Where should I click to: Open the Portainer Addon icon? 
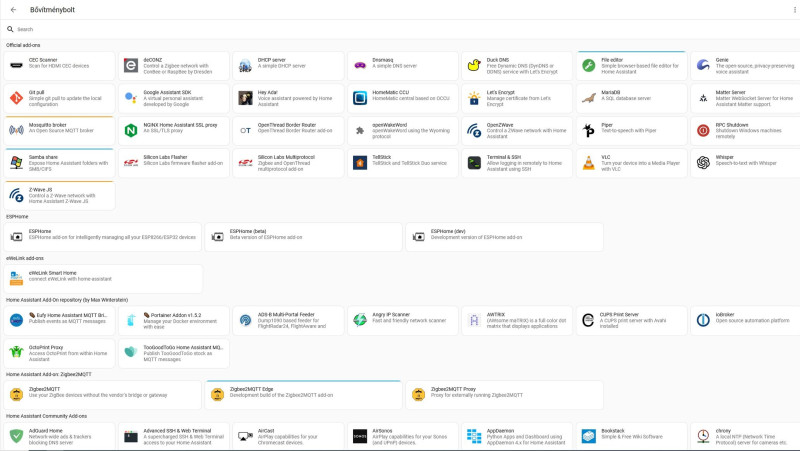point(131,320)
